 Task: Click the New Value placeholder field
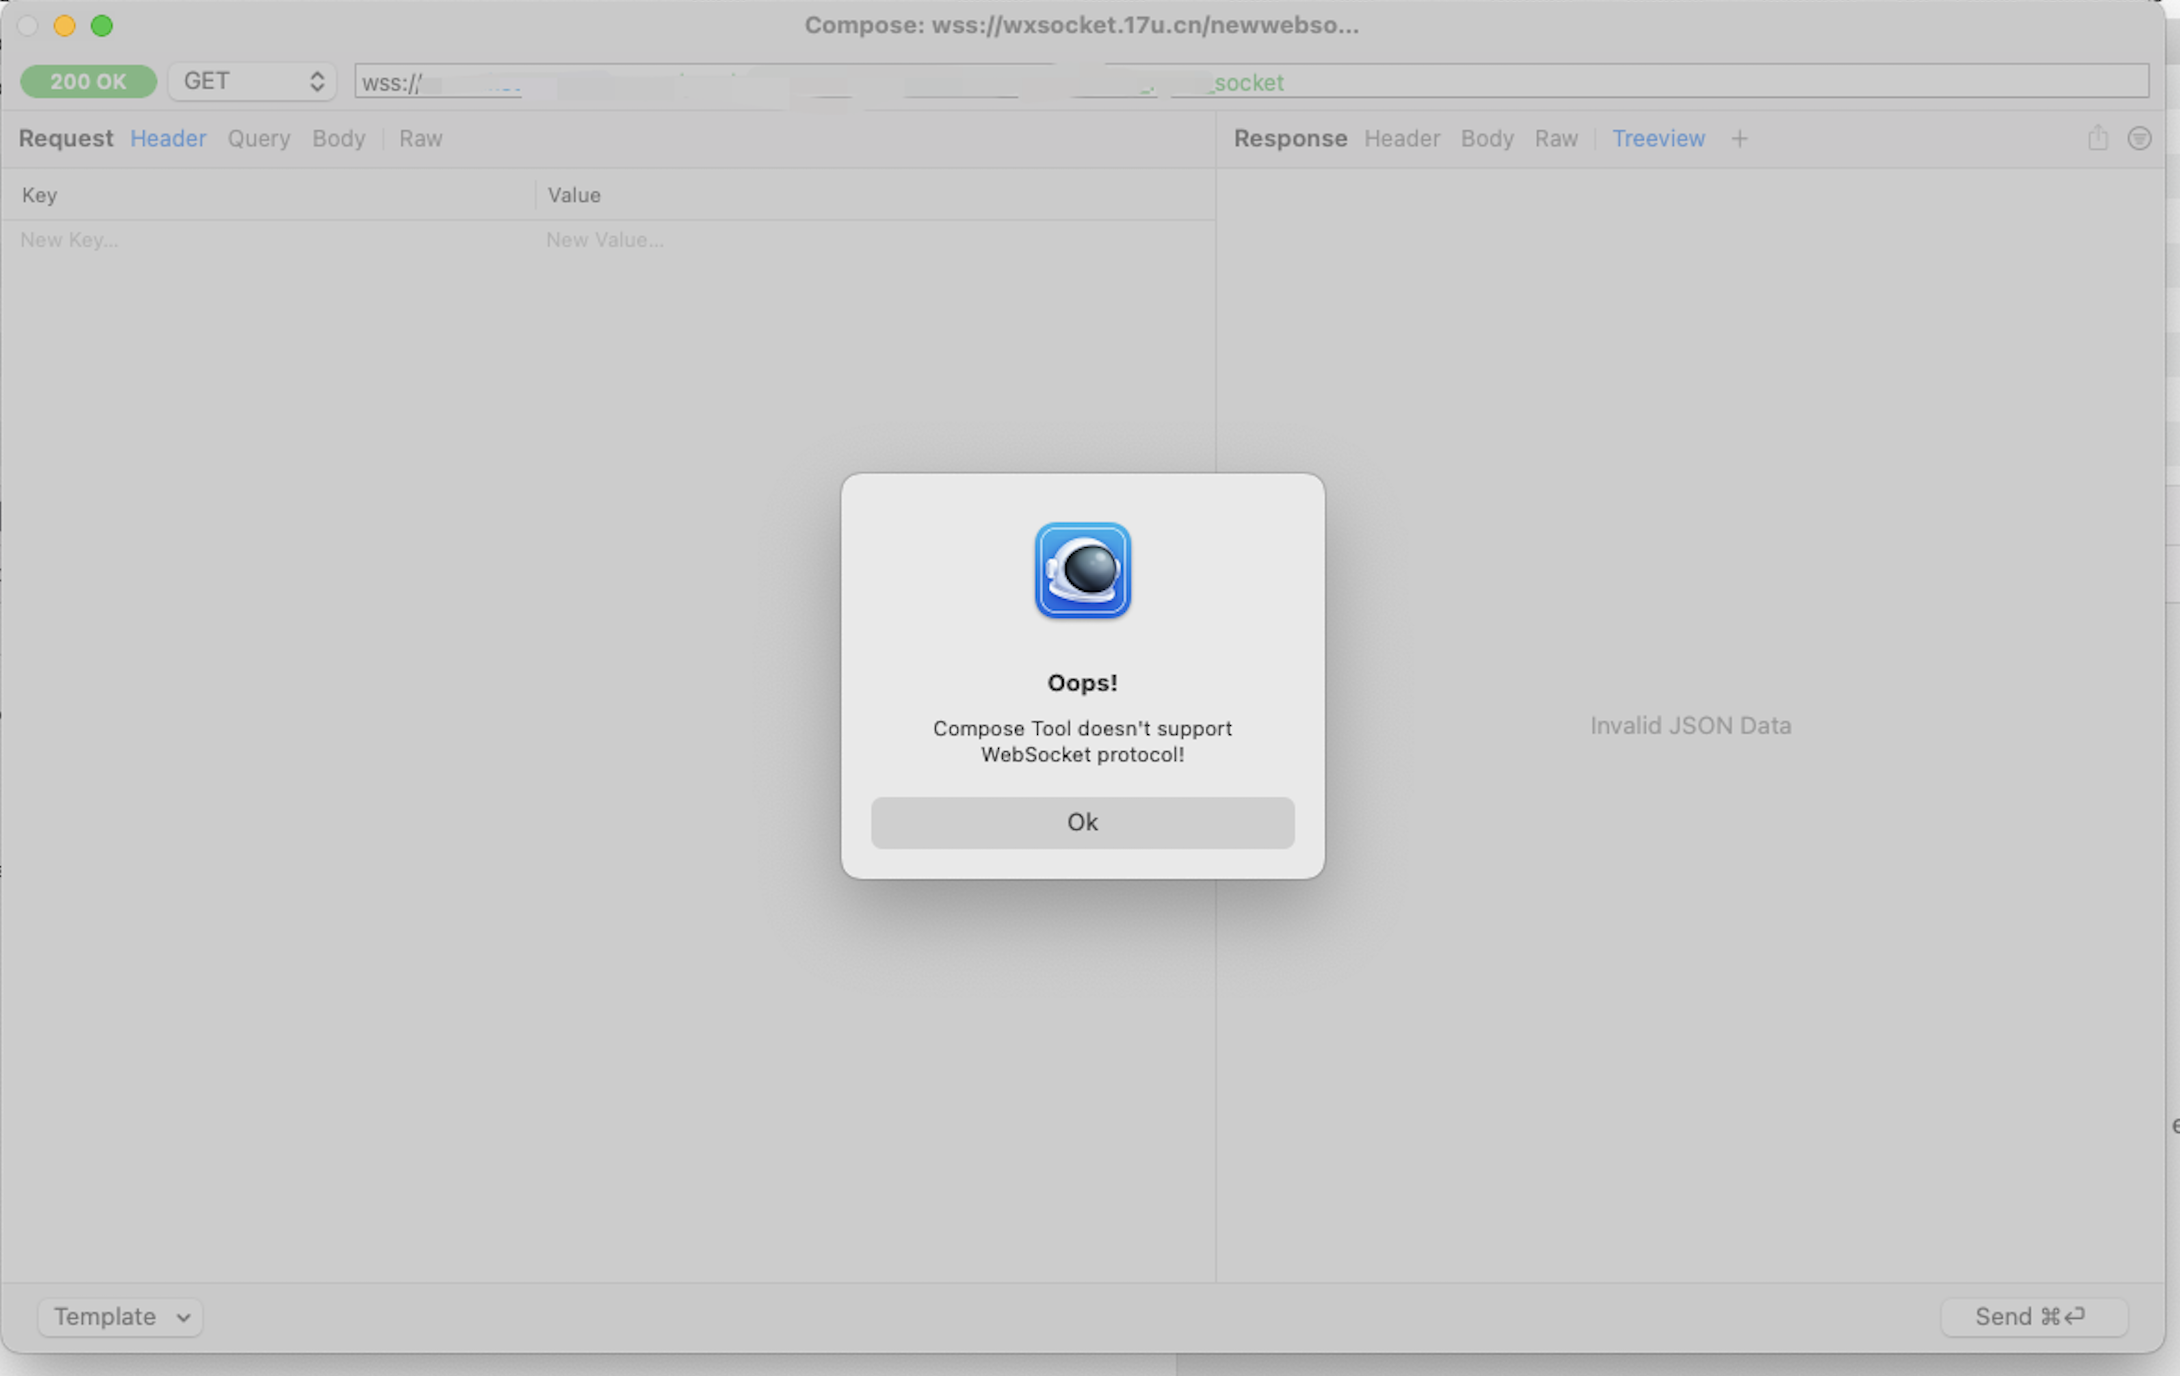tap(605, 240)
